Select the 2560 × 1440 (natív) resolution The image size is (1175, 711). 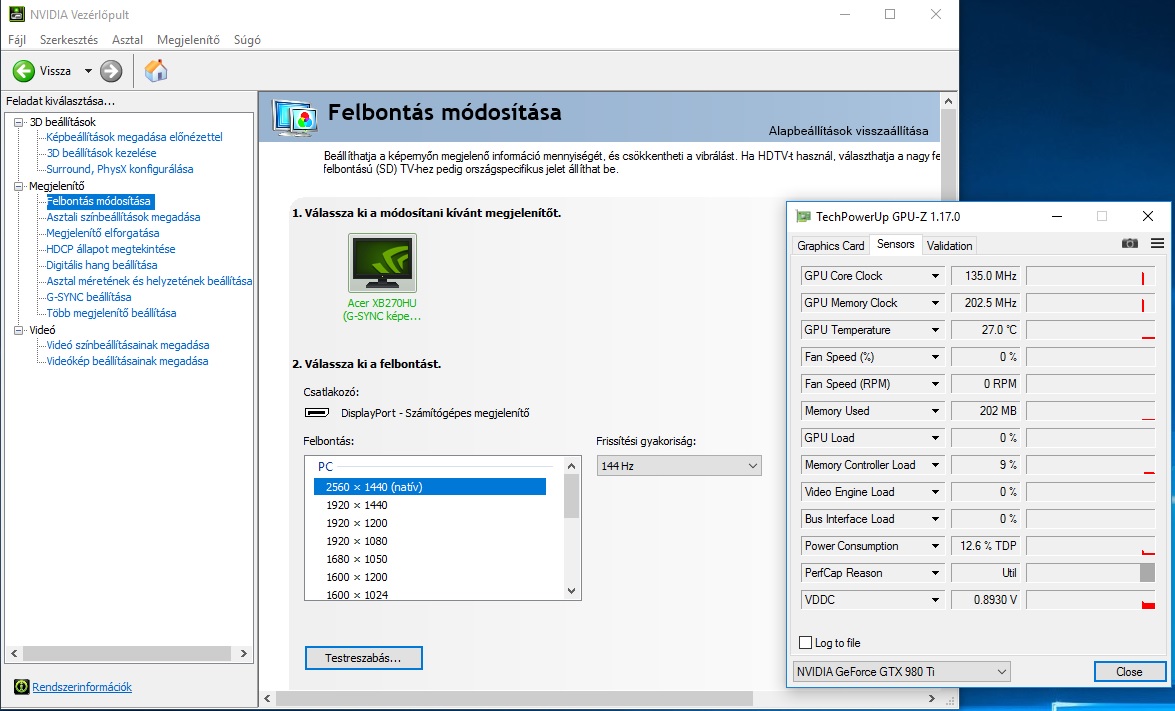[x=429, y=487]
